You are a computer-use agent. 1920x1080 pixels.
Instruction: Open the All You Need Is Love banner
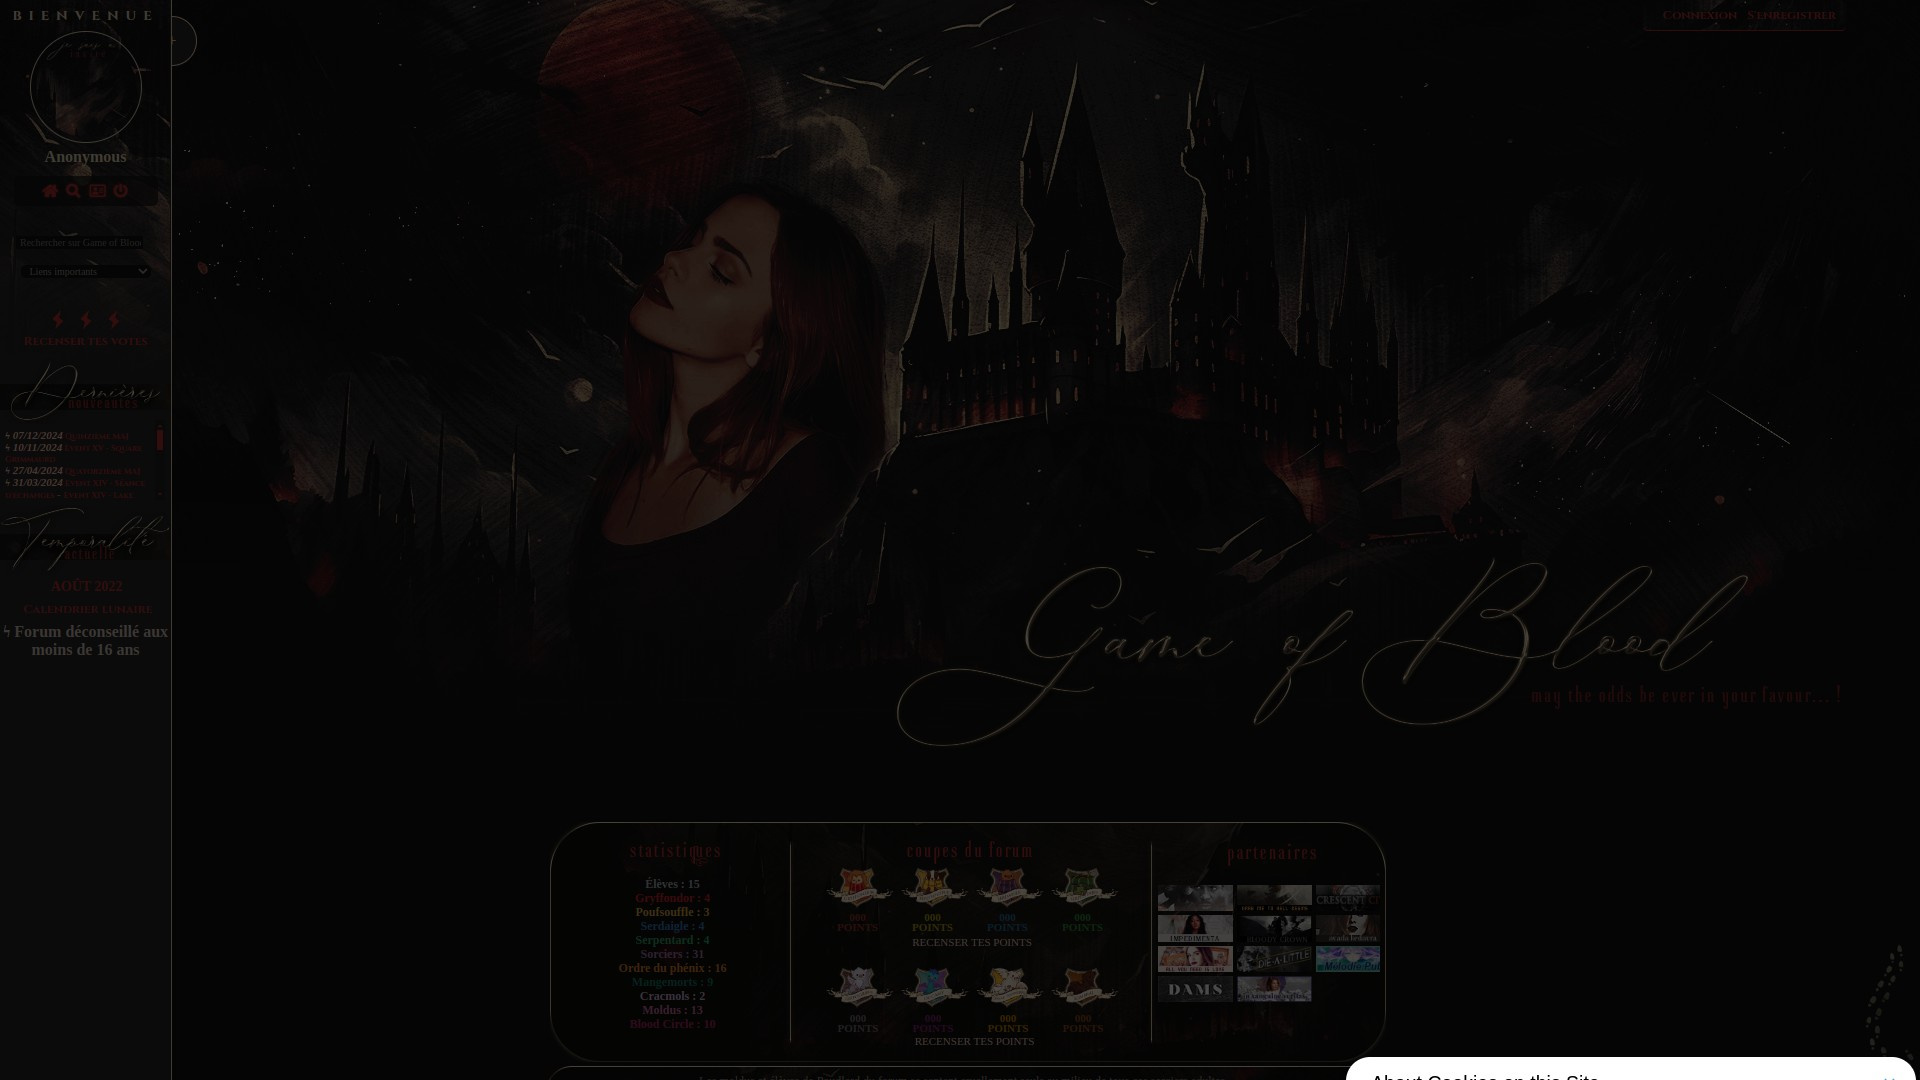point(1195,959)
